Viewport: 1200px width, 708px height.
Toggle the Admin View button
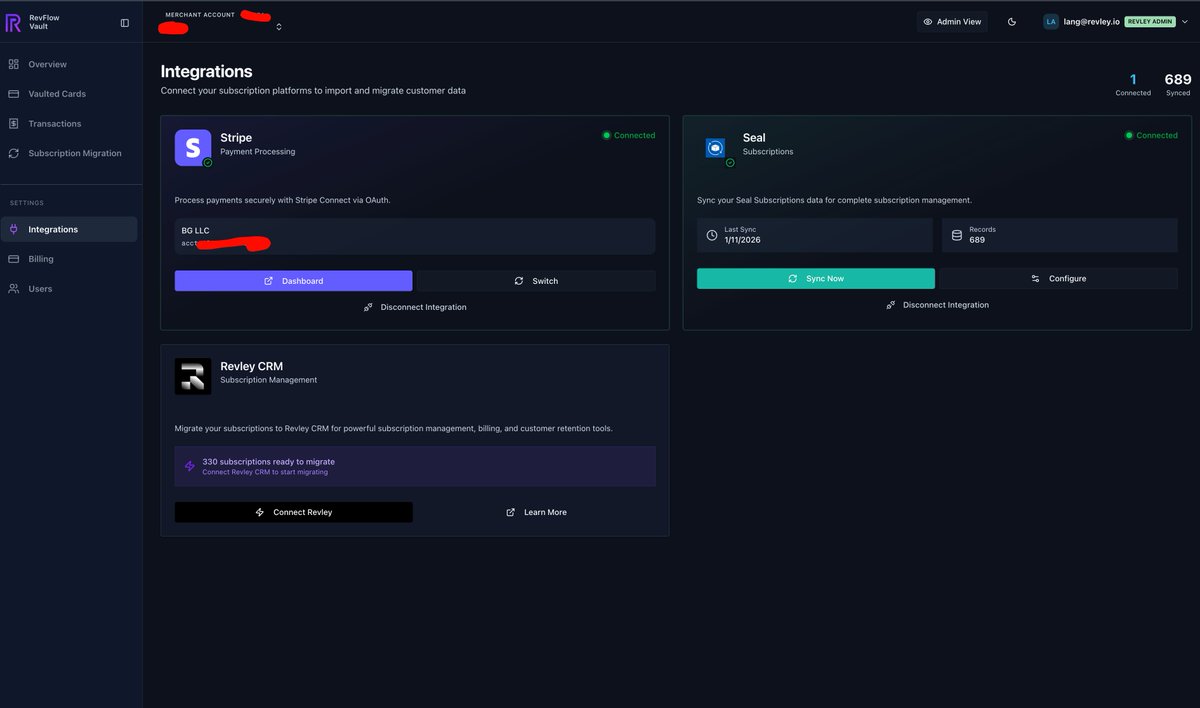point(952,22)
